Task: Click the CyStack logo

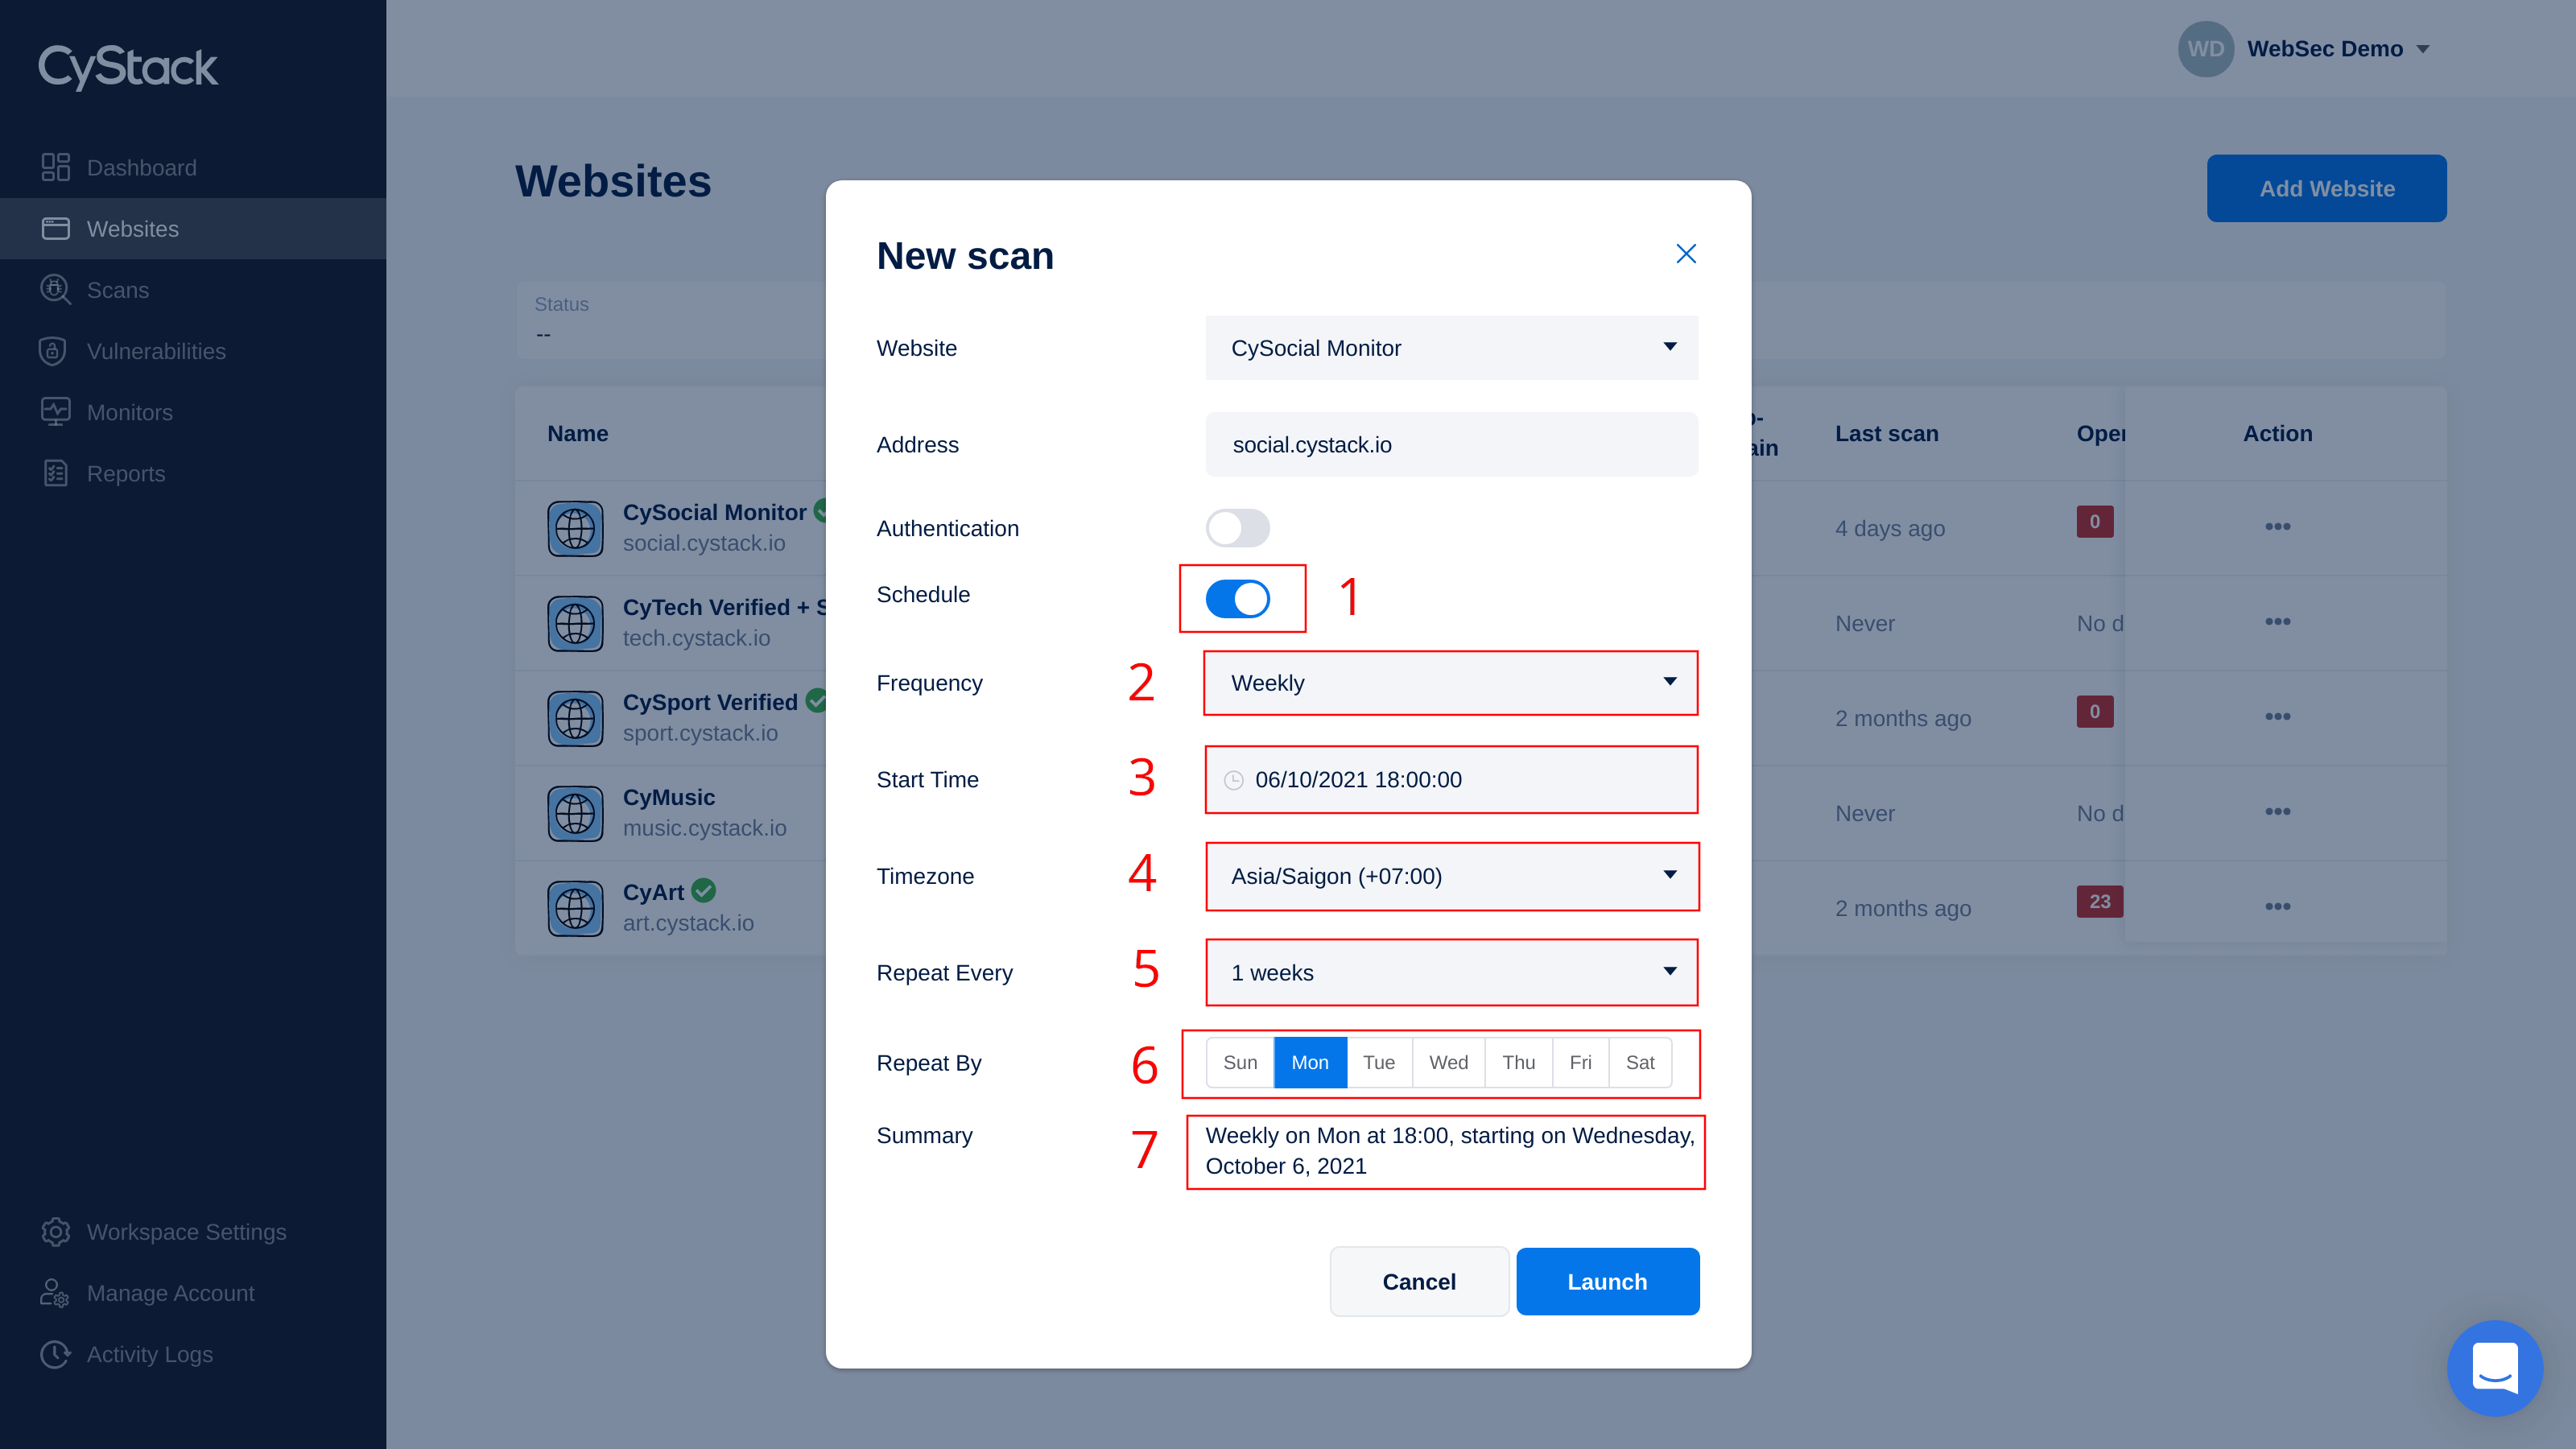Action: 127,67
